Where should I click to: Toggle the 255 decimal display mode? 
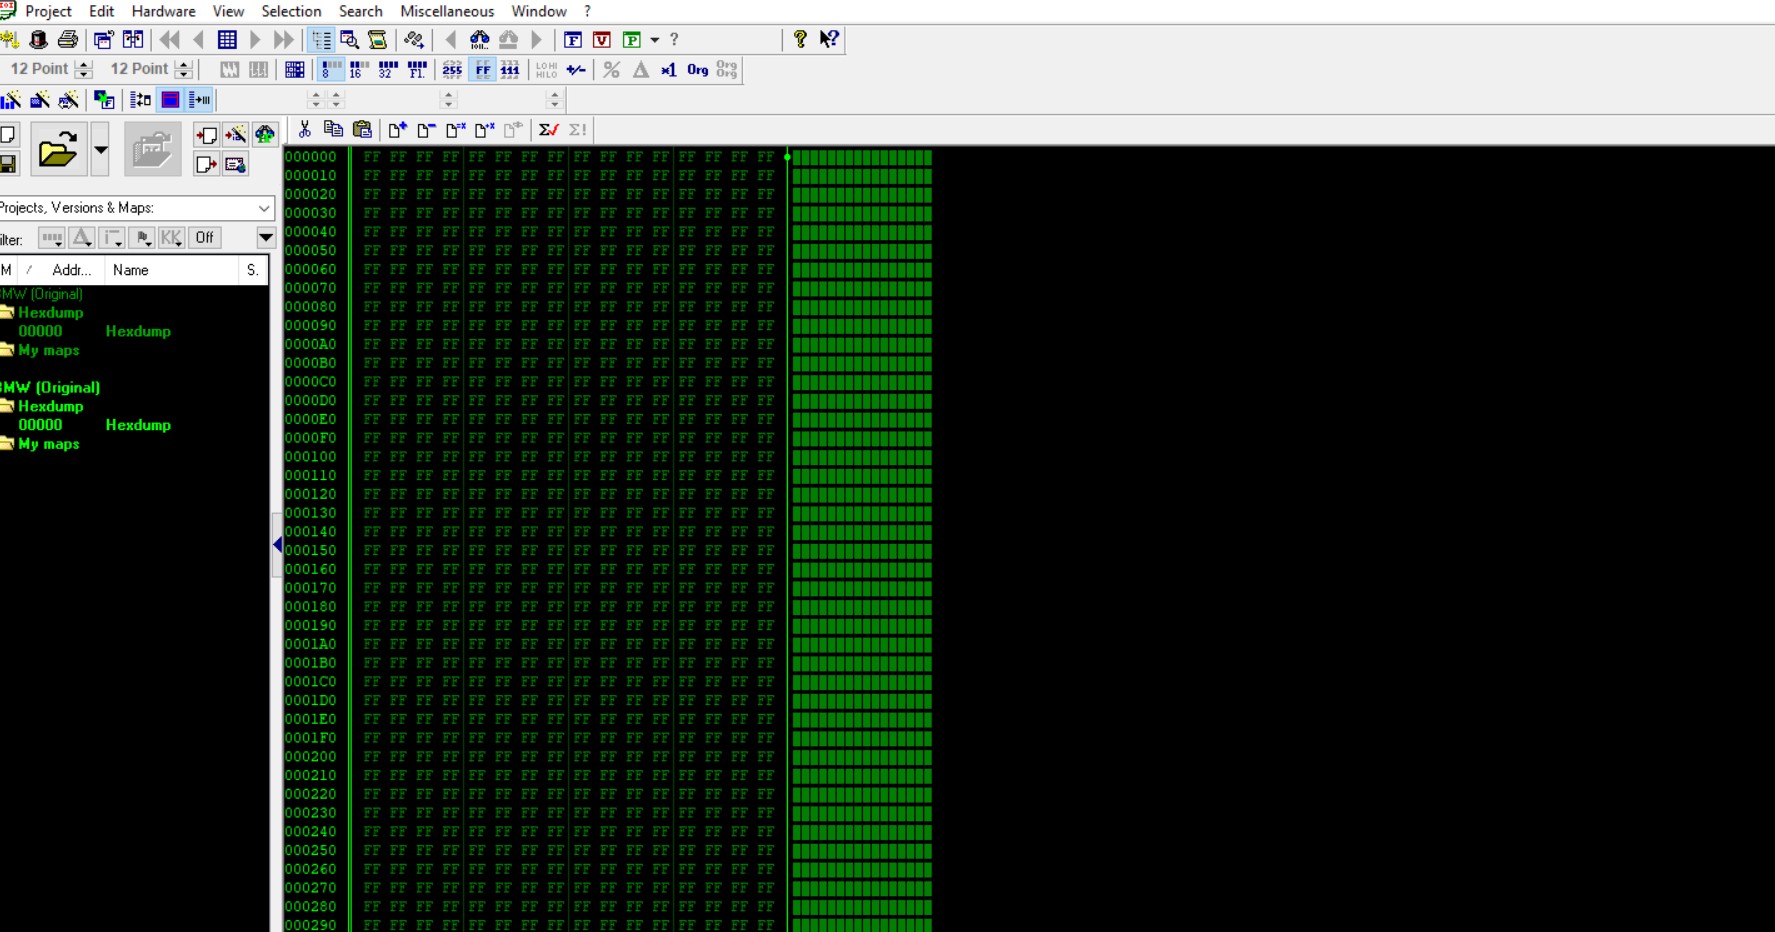452,70
